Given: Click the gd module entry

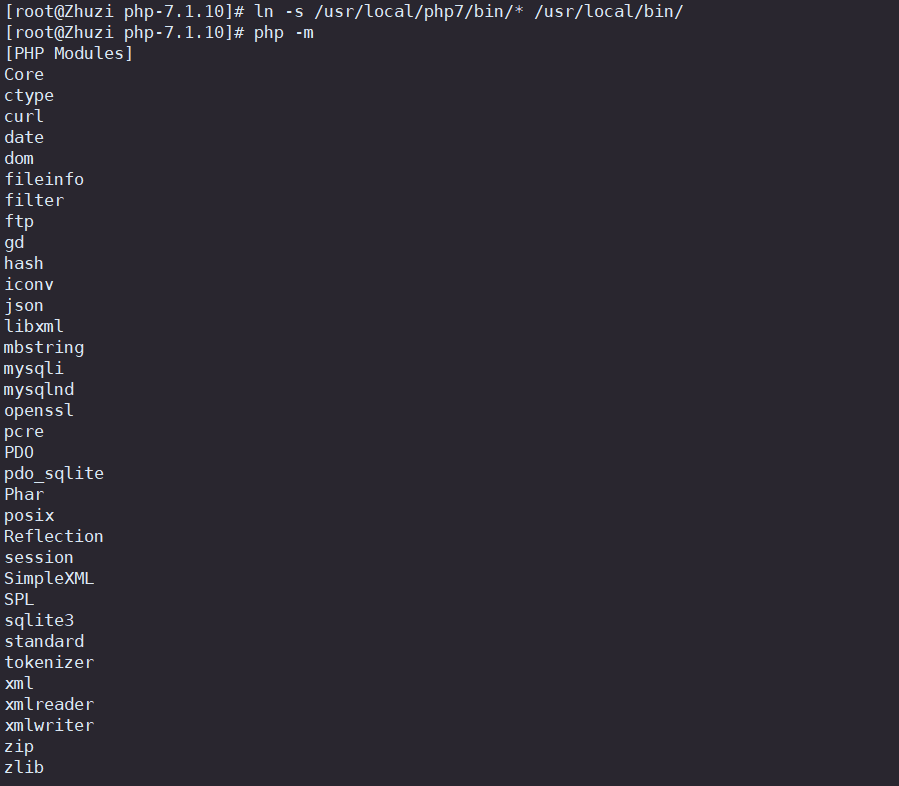Looking at the screenshot, I should 14,243.
